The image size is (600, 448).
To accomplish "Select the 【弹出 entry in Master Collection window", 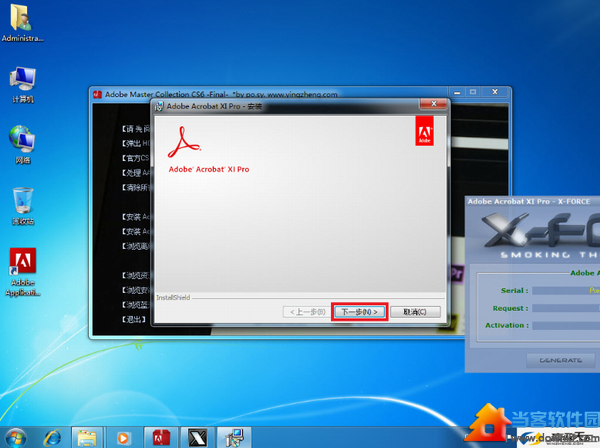I will (135, 142).
